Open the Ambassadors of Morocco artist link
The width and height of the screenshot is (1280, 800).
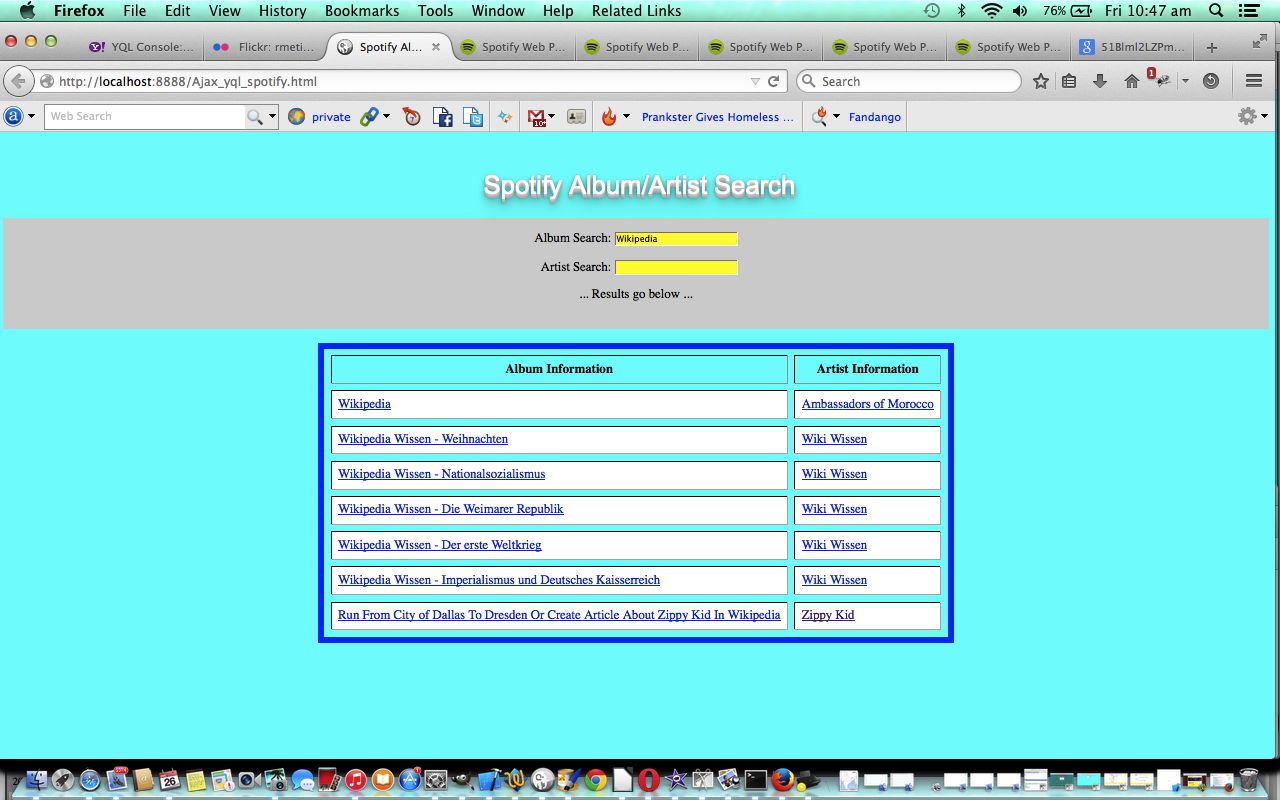pos(867,404)
